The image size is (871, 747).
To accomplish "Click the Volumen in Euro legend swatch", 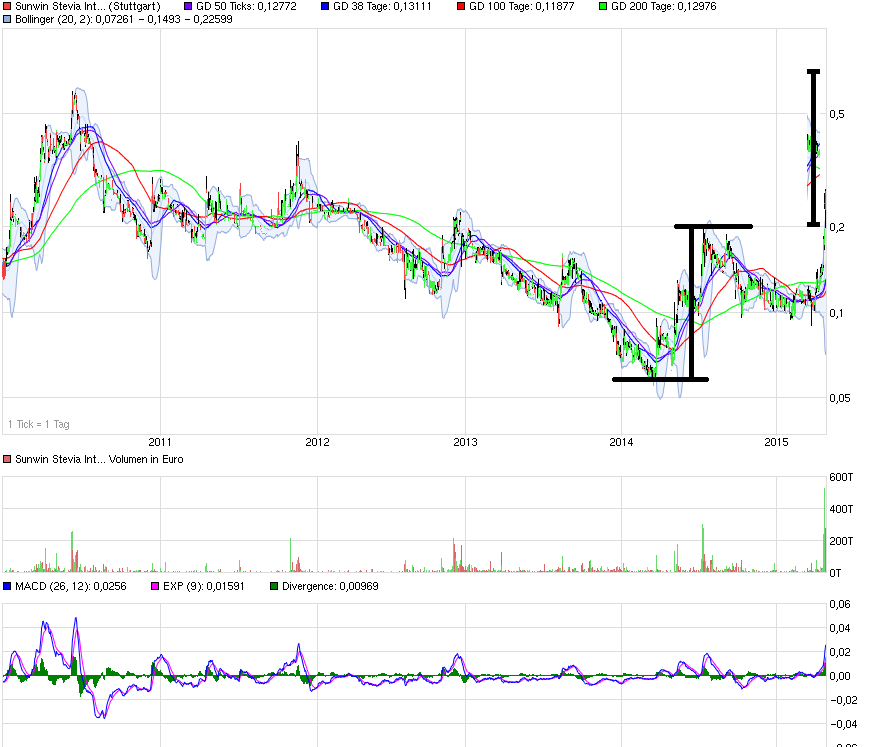I will pyautogui.click(x=7, y=459).
